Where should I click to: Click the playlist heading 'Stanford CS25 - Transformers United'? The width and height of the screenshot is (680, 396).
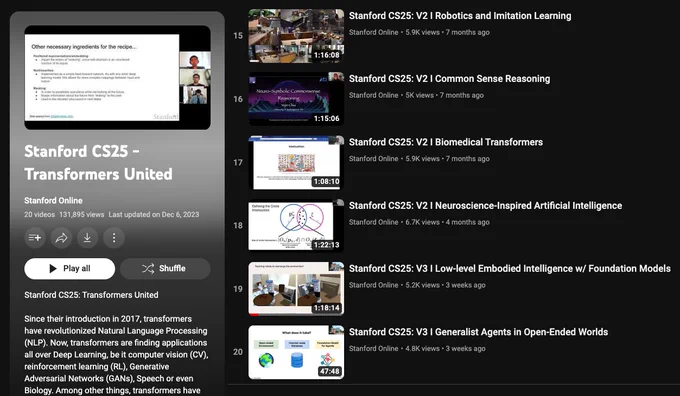pyautogui.click(x=99, y=163)
